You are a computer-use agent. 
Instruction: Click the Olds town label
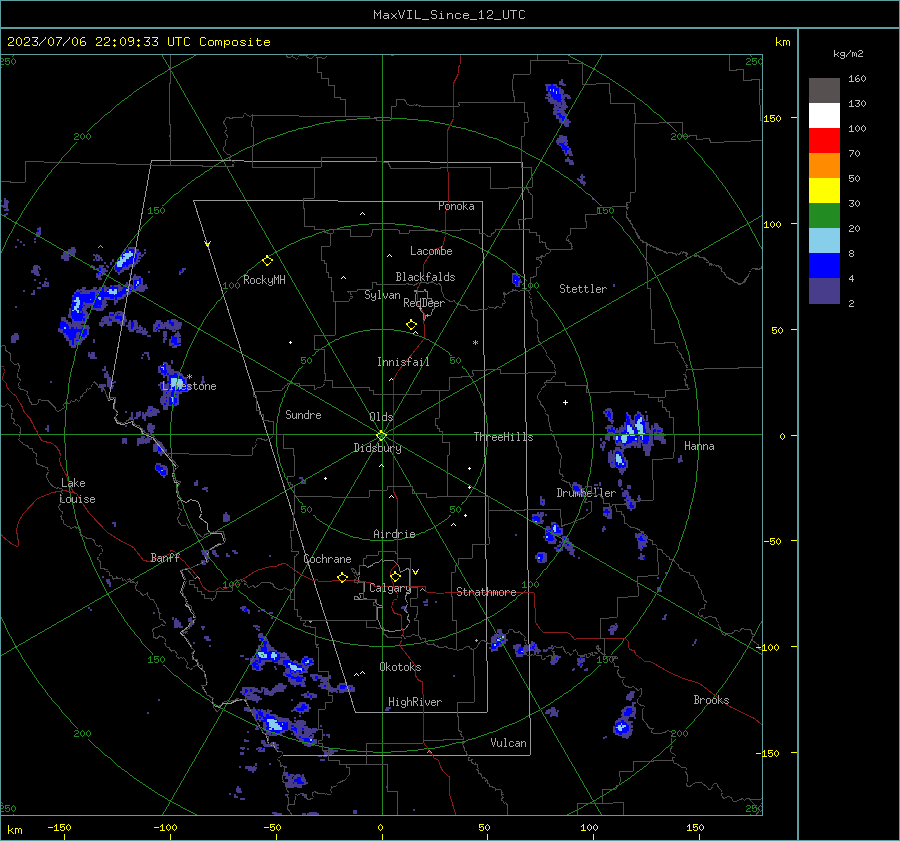[381, 417]
